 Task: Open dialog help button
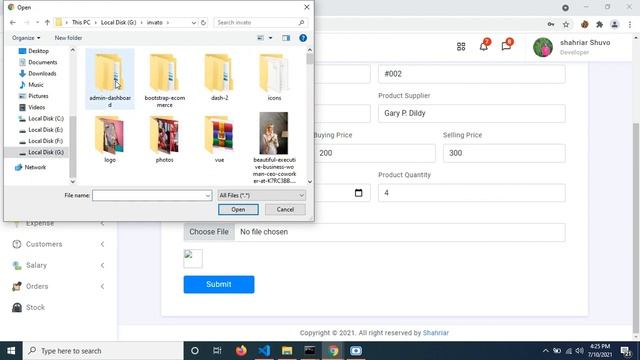[x=303, y=38]
